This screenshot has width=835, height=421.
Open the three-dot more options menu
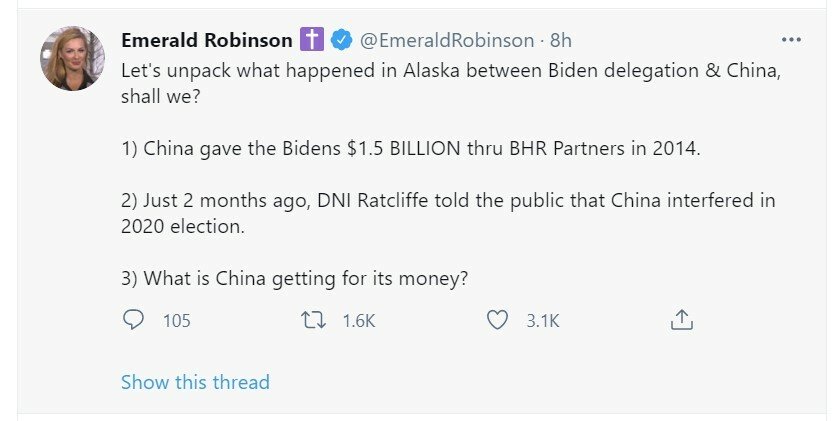click(x=791, y=40)
